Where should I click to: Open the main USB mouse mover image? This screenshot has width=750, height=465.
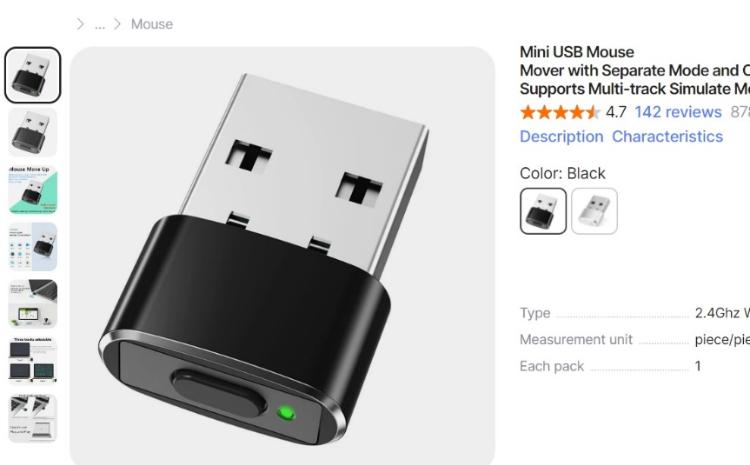click(282, 256)
